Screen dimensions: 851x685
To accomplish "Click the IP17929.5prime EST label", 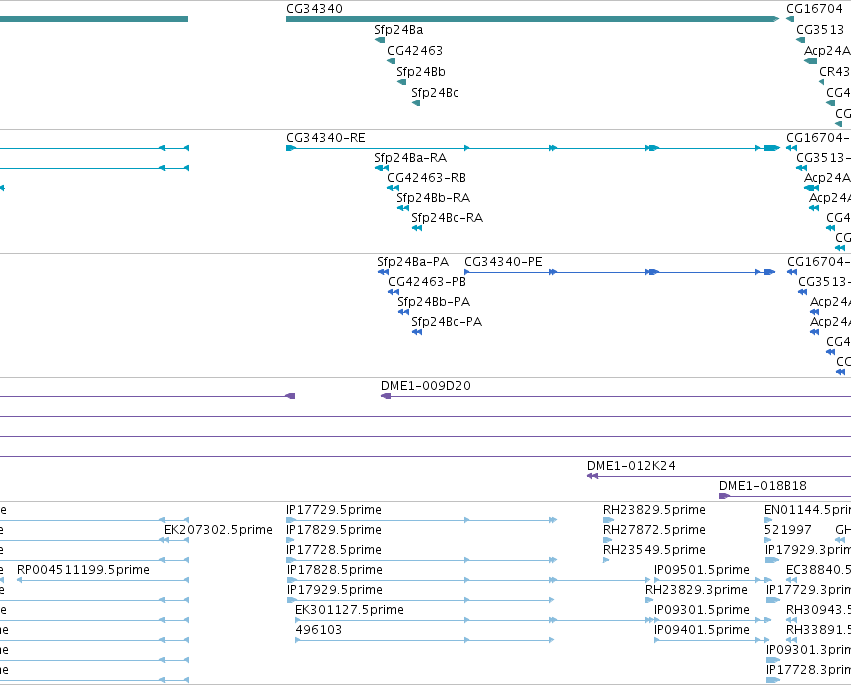I will tap(335, 590).
